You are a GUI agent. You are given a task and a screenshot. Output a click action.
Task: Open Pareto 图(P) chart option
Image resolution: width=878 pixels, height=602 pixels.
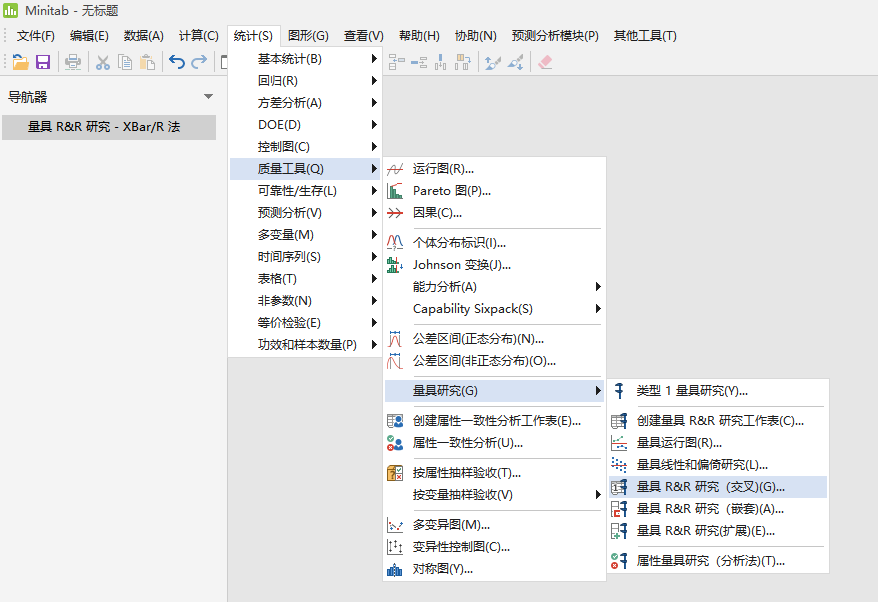(451, 191)
